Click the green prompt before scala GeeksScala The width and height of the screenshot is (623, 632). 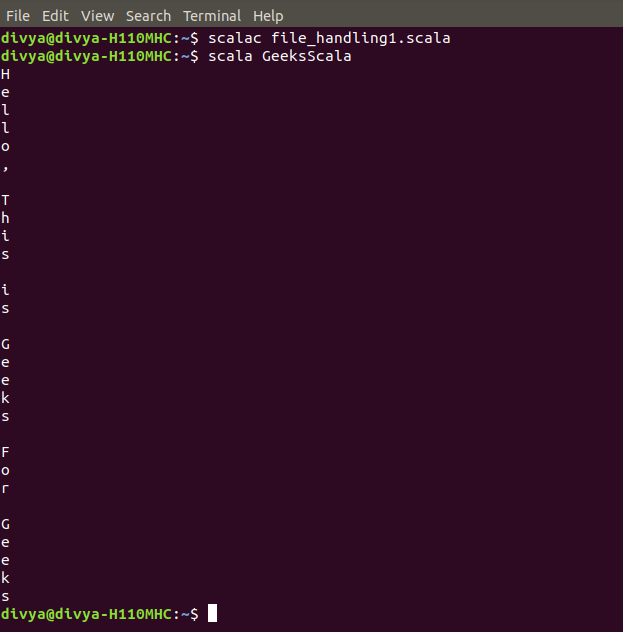point(100,56)
